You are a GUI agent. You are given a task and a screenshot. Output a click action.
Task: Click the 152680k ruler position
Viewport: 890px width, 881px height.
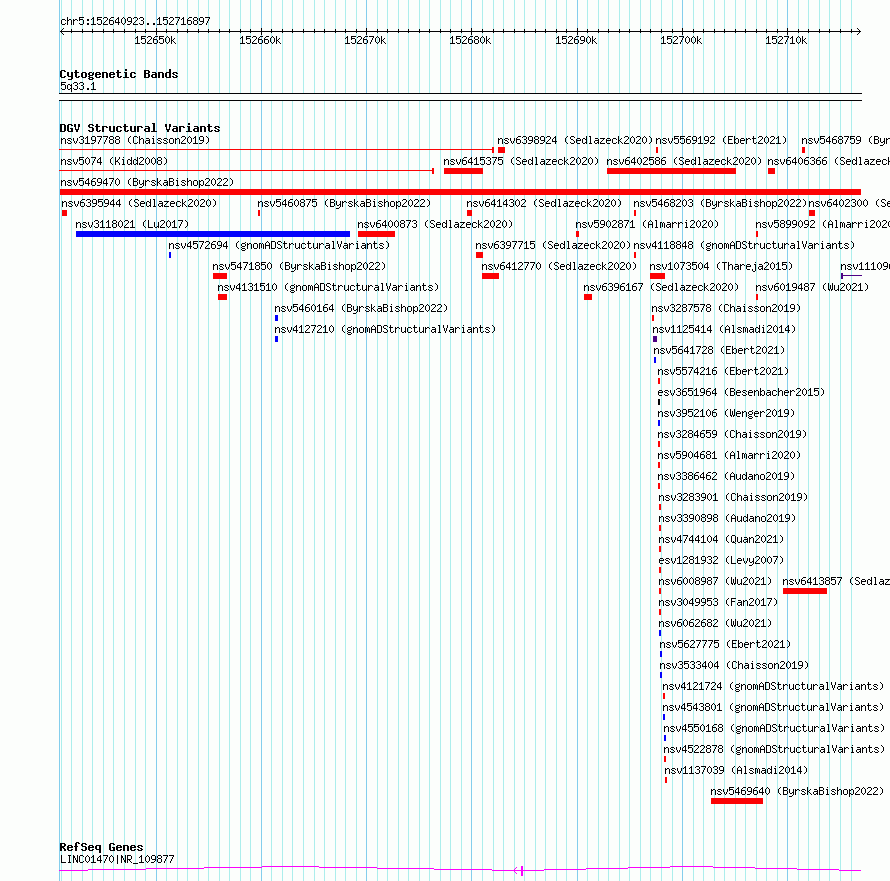pyautogui.click(x=470, y=40)
